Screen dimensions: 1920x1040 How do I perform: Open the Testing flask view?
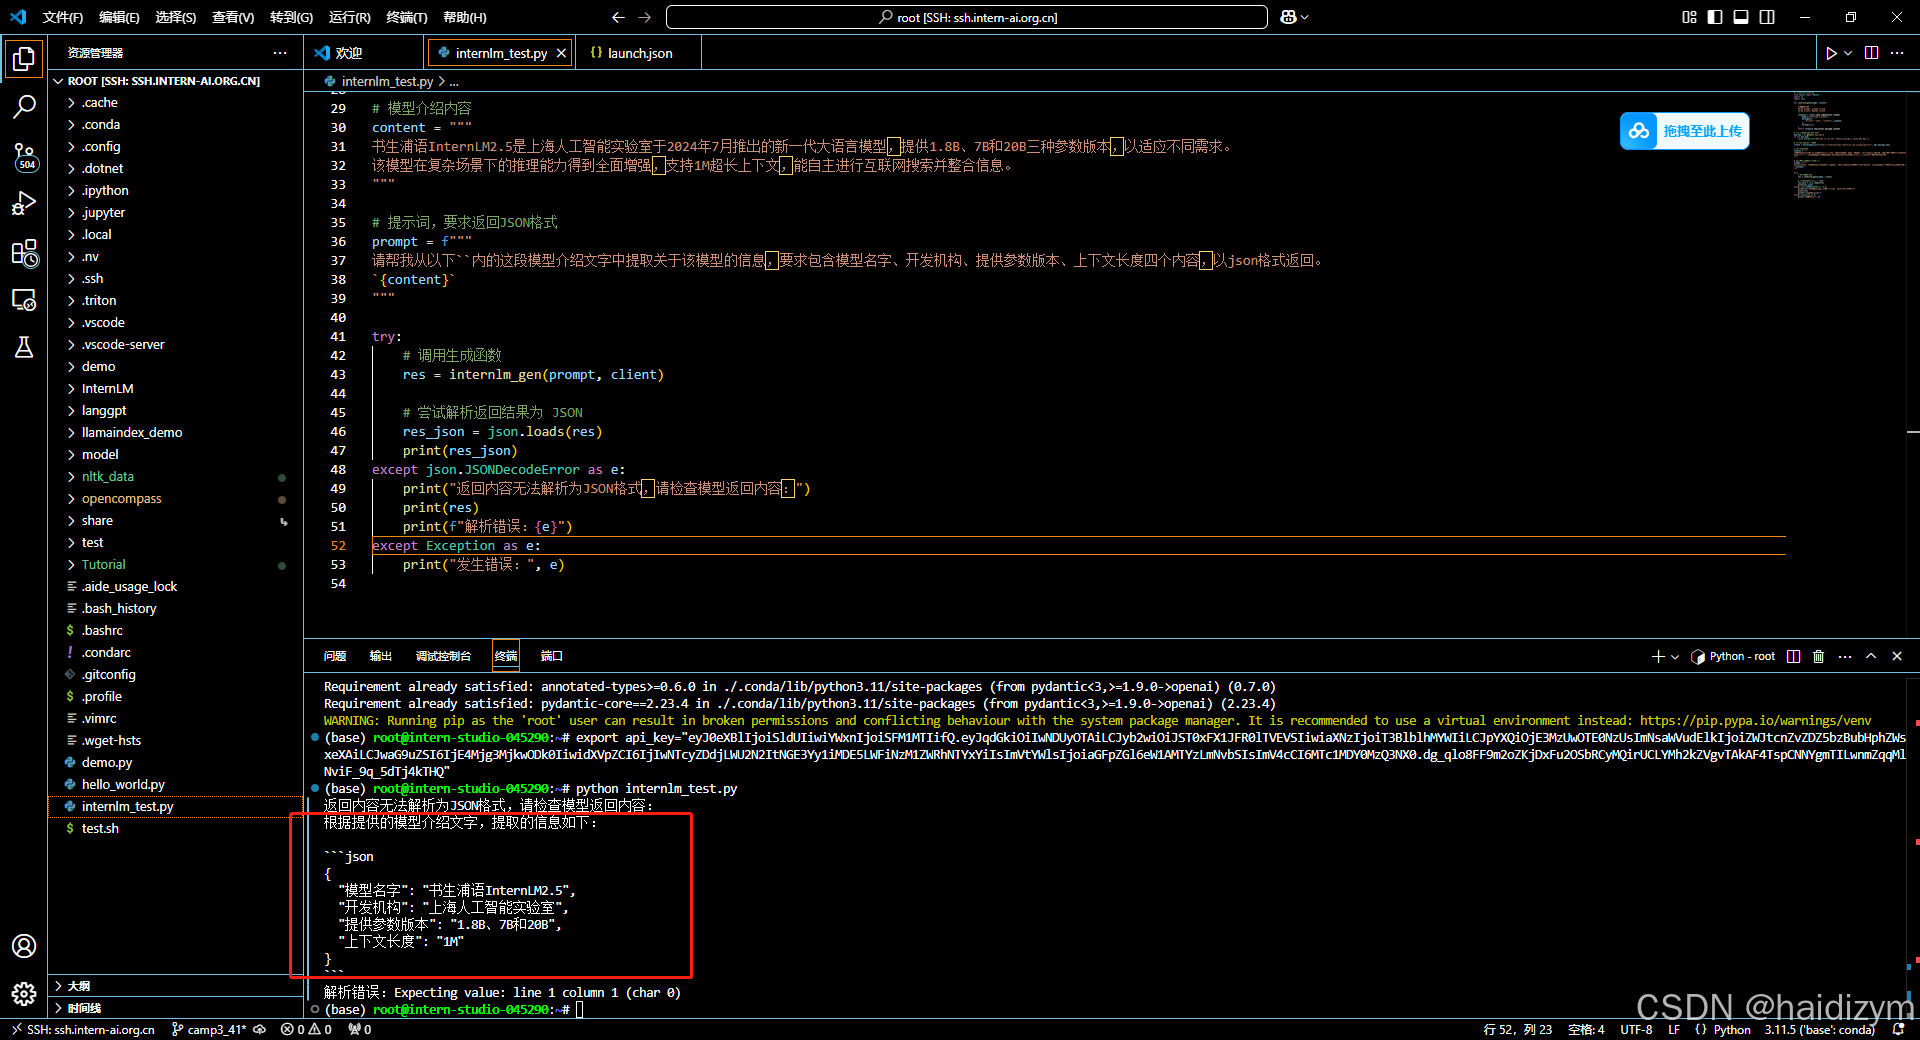click(24, 347)
